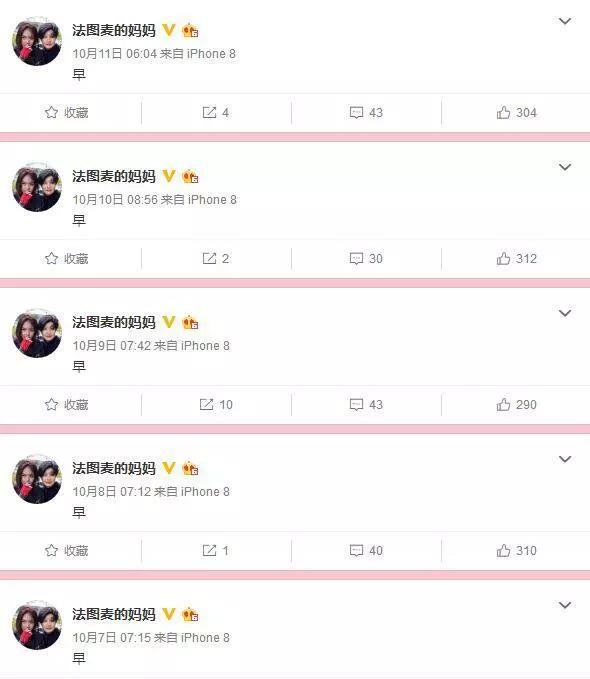The width and height of the screenshot is (590, 679).
Task: Open the October 11 06:04 timestamp link
Action: point(114,54)
